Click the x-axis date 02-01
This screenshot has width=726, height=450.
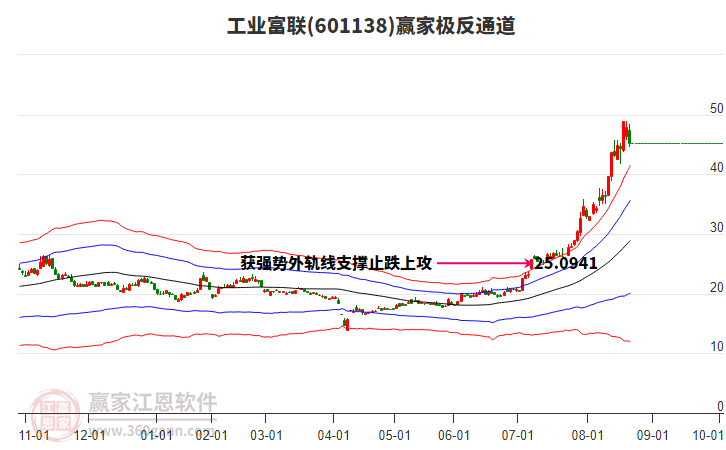click(211, 436)
